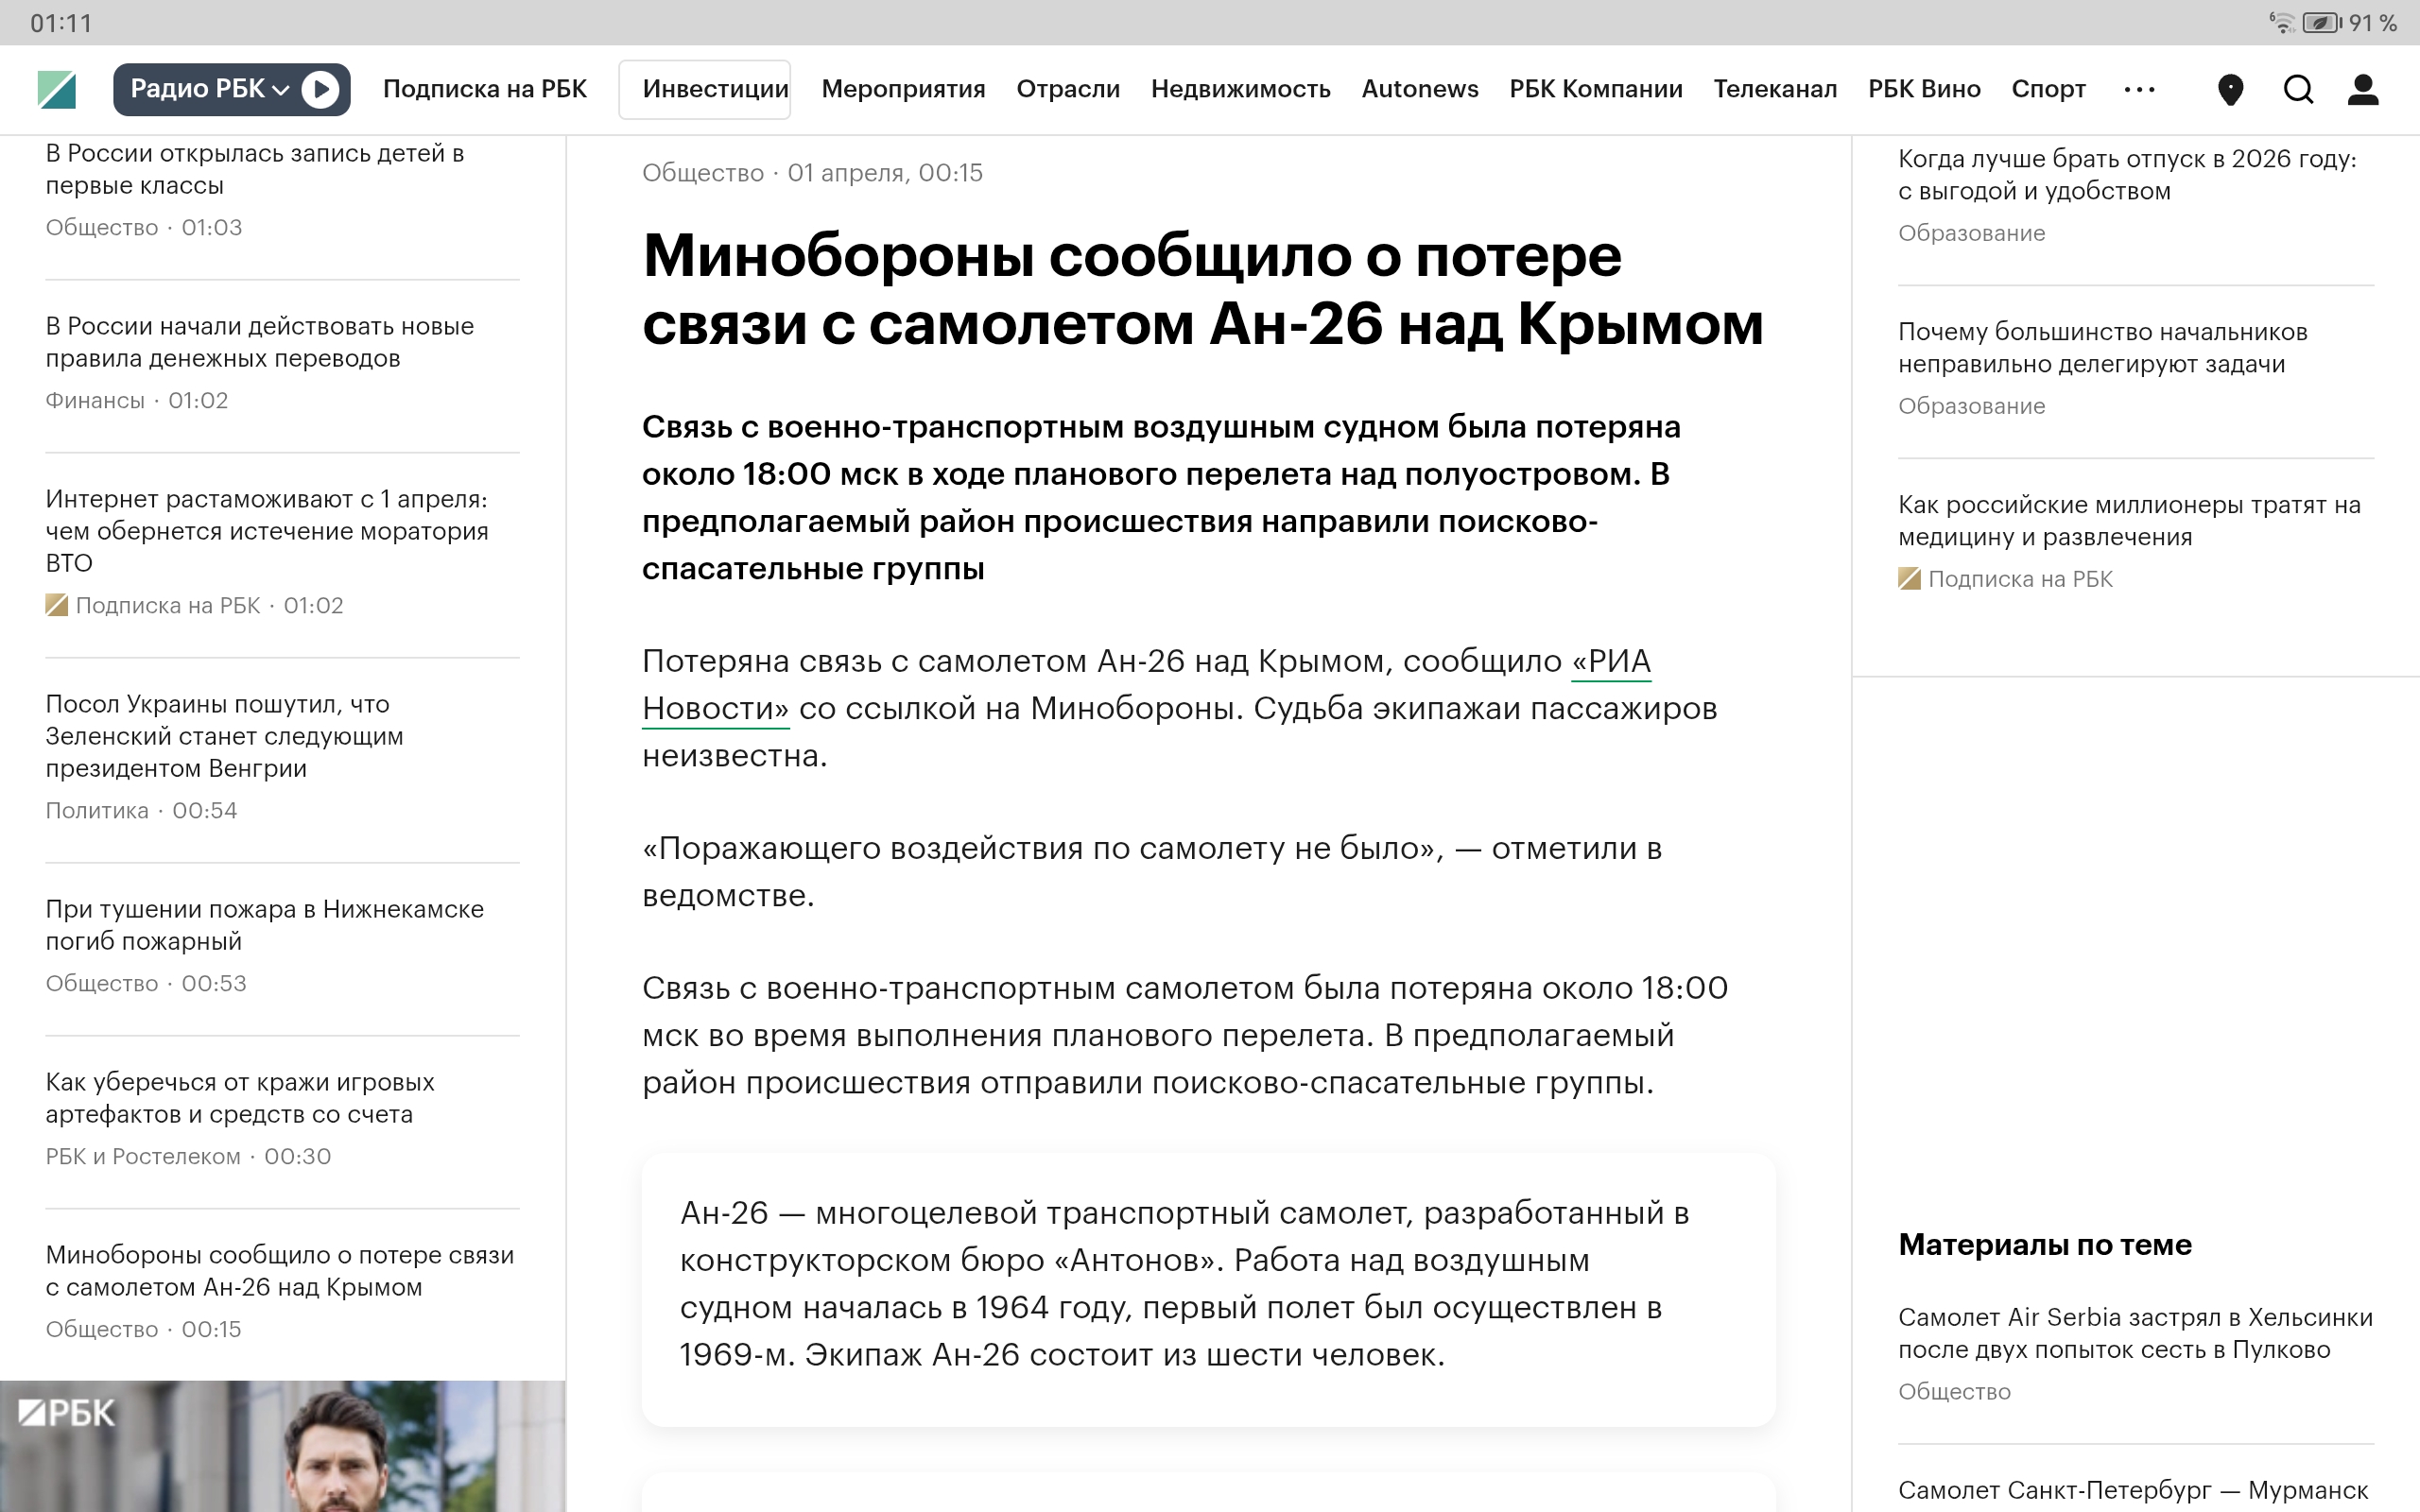
Task: Go to the Недвижимость section
Action: [1240, 90]
